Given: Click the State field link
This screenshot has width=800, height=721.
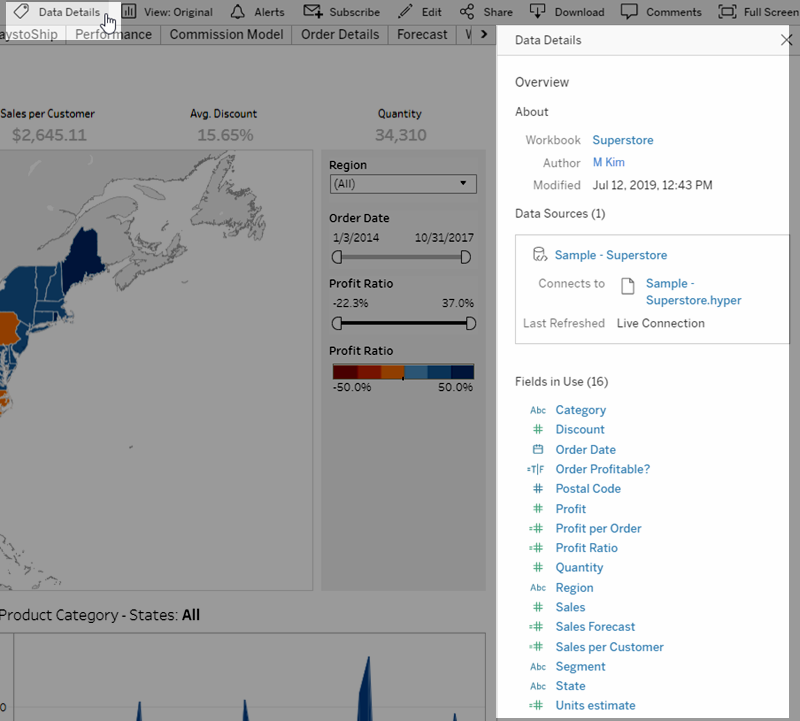Looking at the screenshot, I should coord(570,686).
